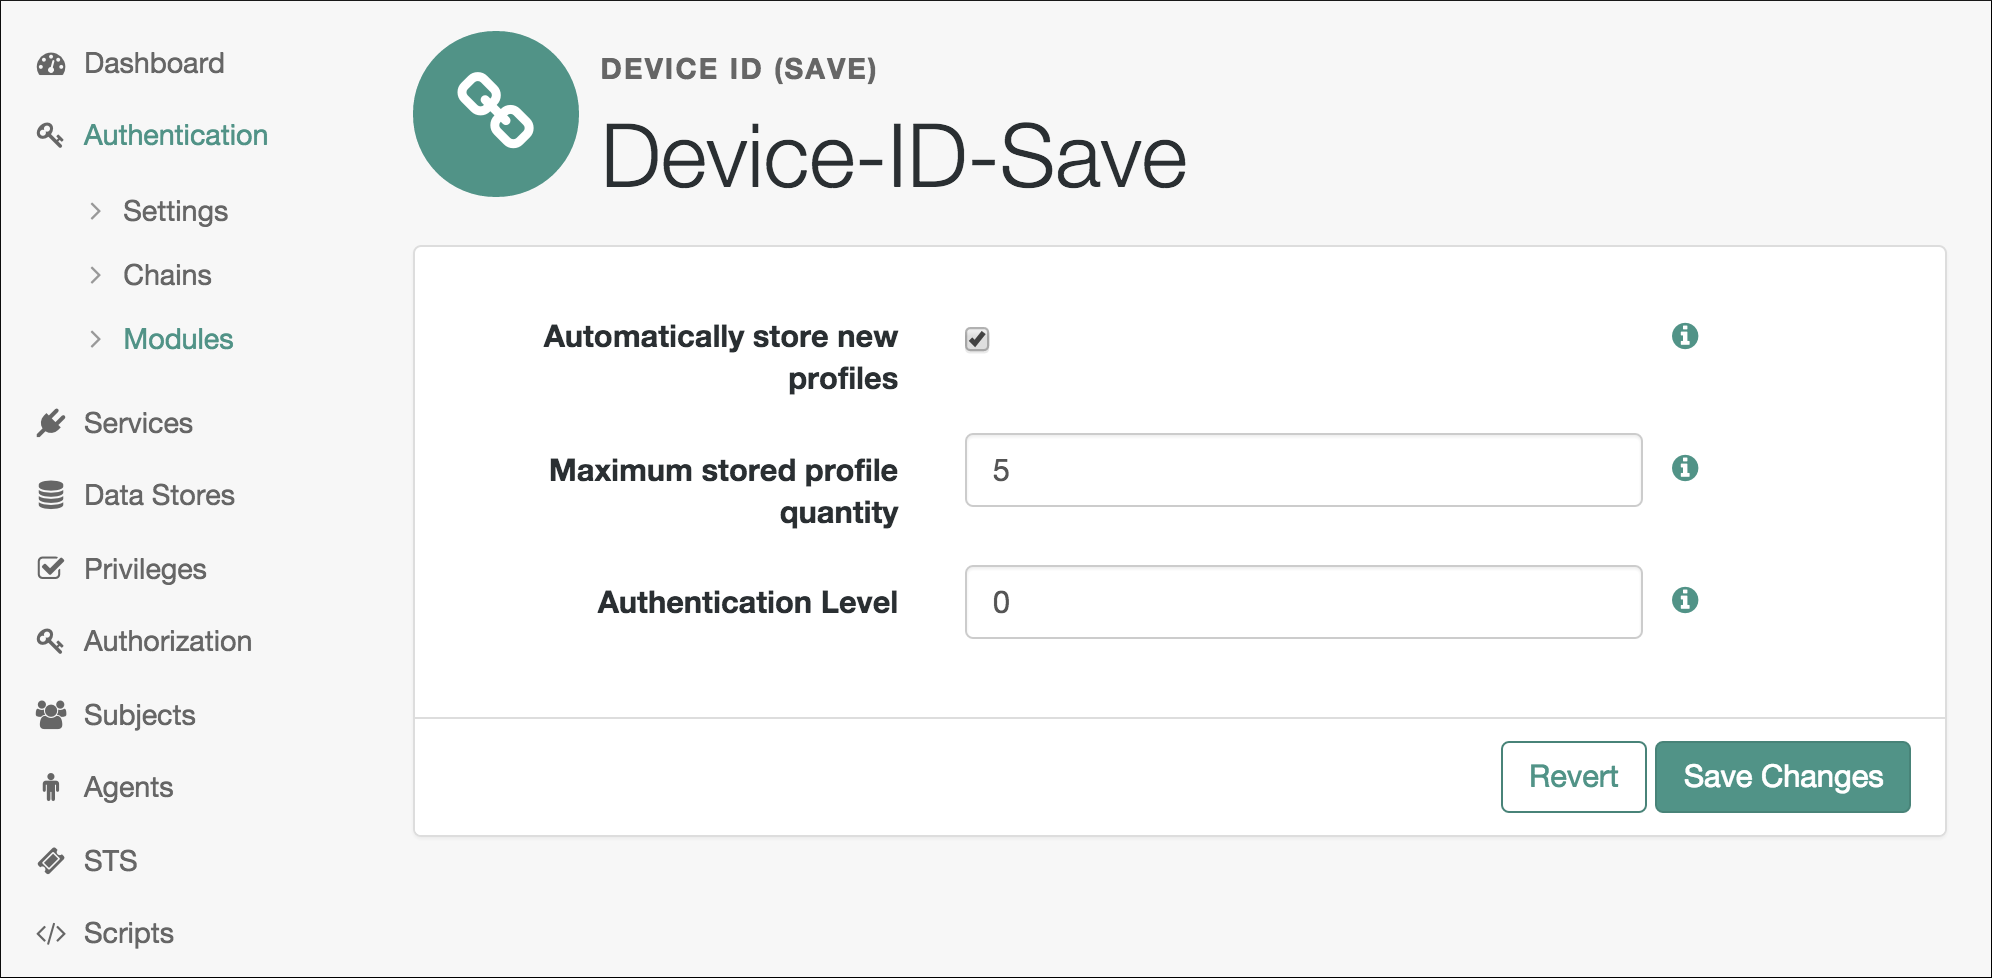Open Chains under Authentication
This screenshot has height=978, width=1992.
pos(167,275)
